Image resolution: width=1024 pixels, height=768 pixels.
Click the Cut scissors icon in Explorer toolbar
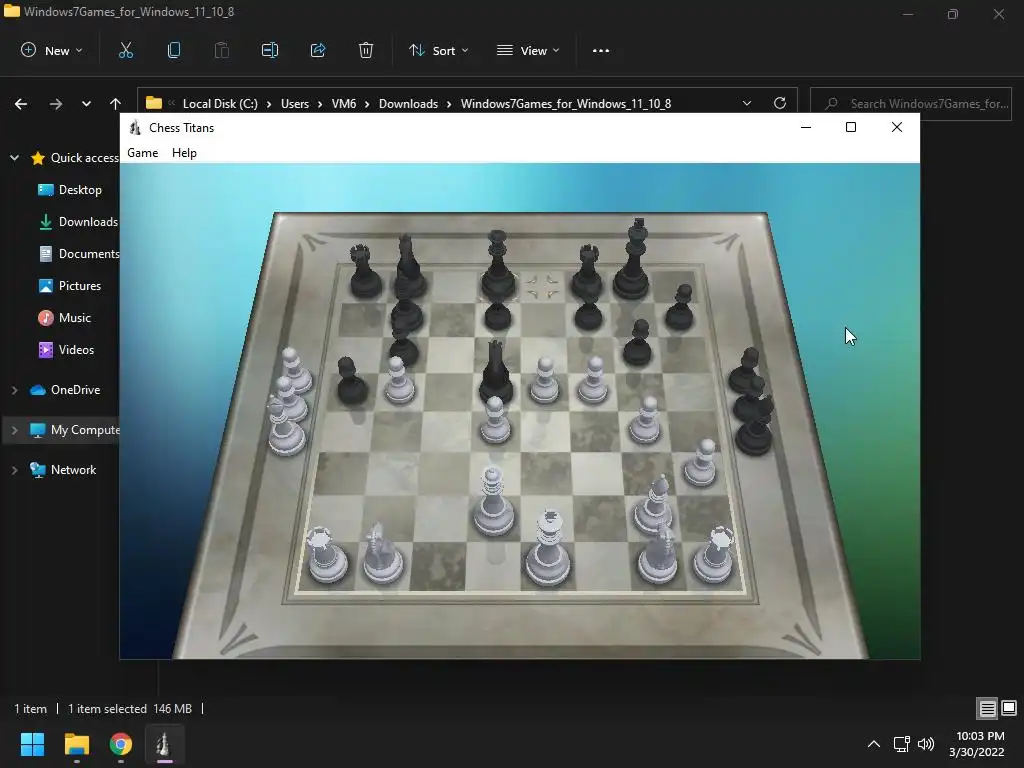coord(126,50)
